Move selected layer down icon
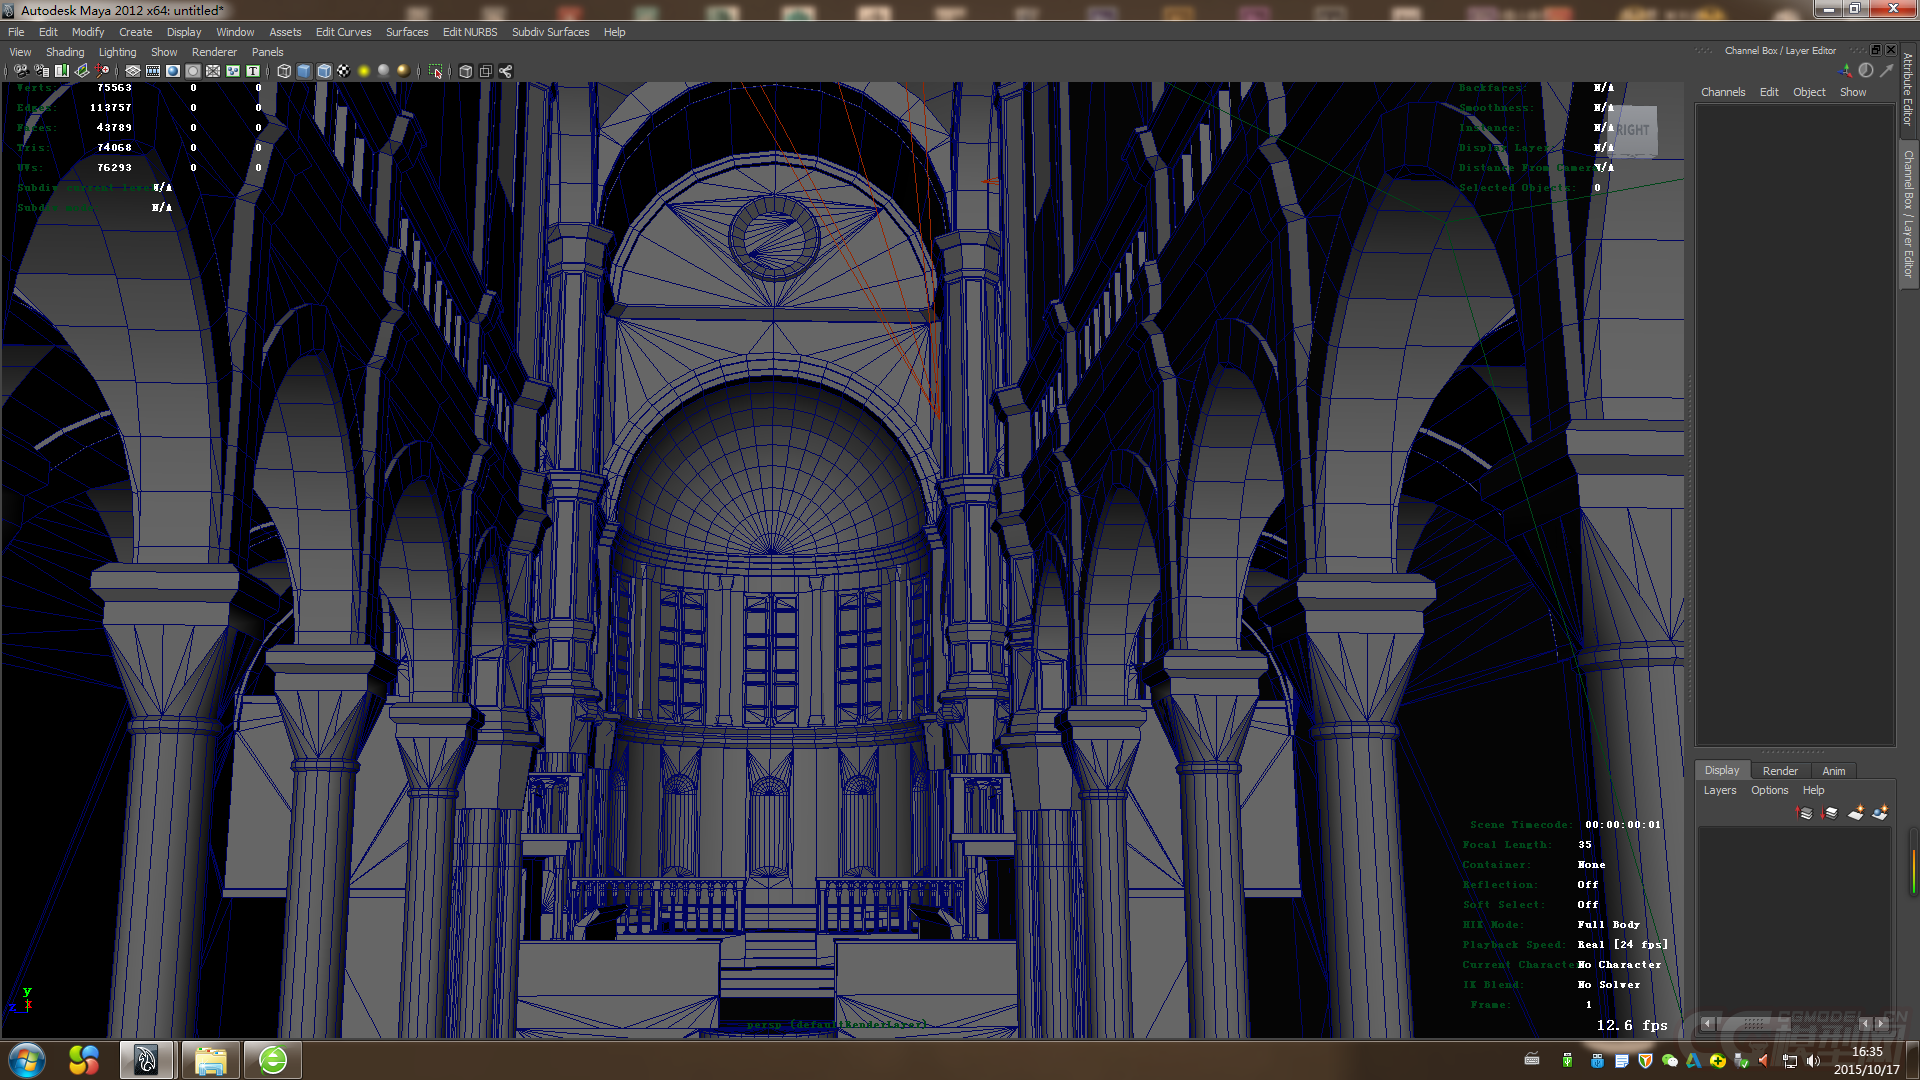Viewport: 1920px width, 1080px height. tap(1830, 813)
